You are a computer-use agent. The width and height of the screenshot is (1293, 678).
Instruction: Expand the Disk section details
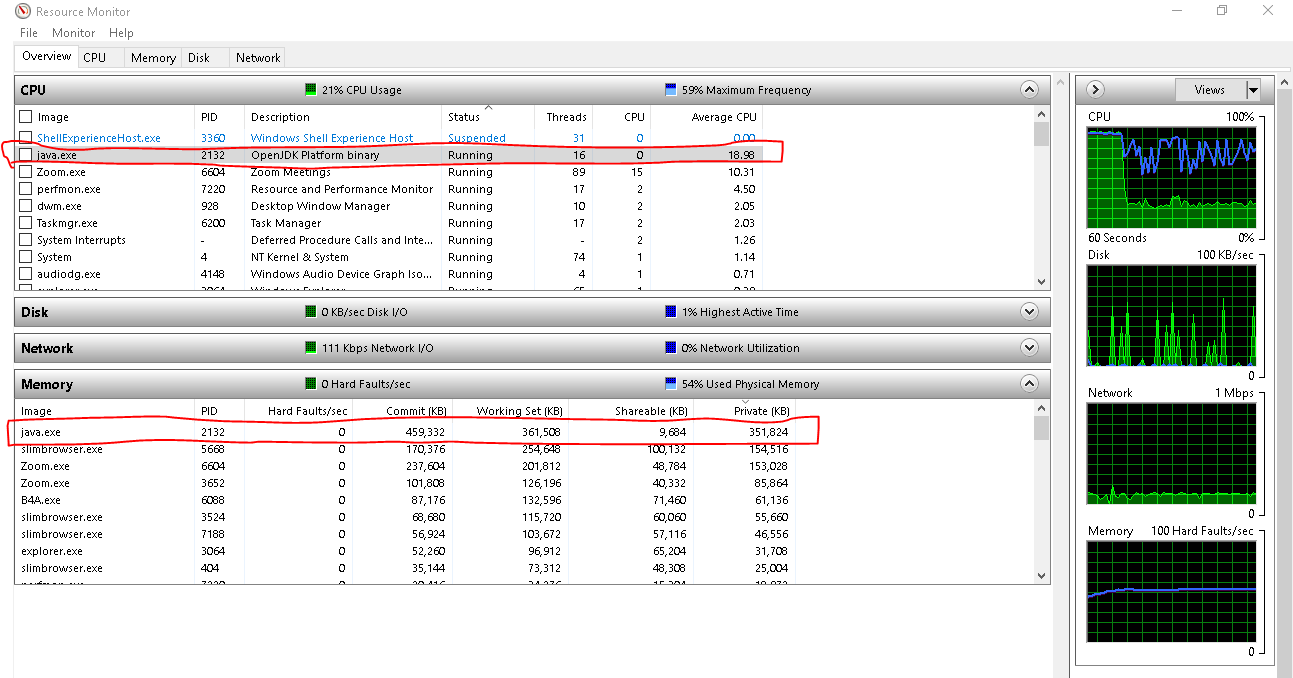point(1029,311)
